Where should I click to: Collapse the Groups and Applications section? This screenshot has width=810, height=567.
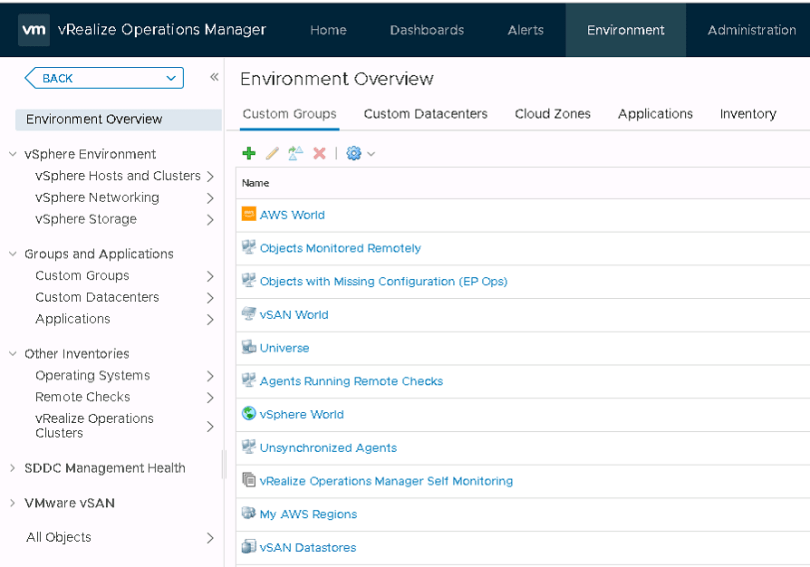point(13,254)
